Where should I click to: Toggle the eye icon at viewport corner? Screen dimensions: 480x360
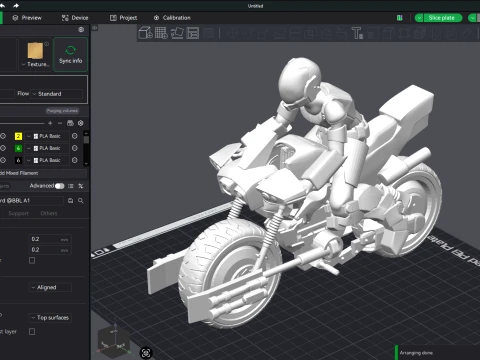95,28
